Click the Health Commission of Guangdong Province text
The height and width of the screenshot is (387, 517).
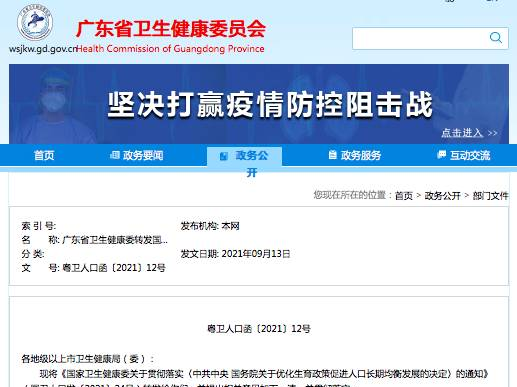click(170, 49)
